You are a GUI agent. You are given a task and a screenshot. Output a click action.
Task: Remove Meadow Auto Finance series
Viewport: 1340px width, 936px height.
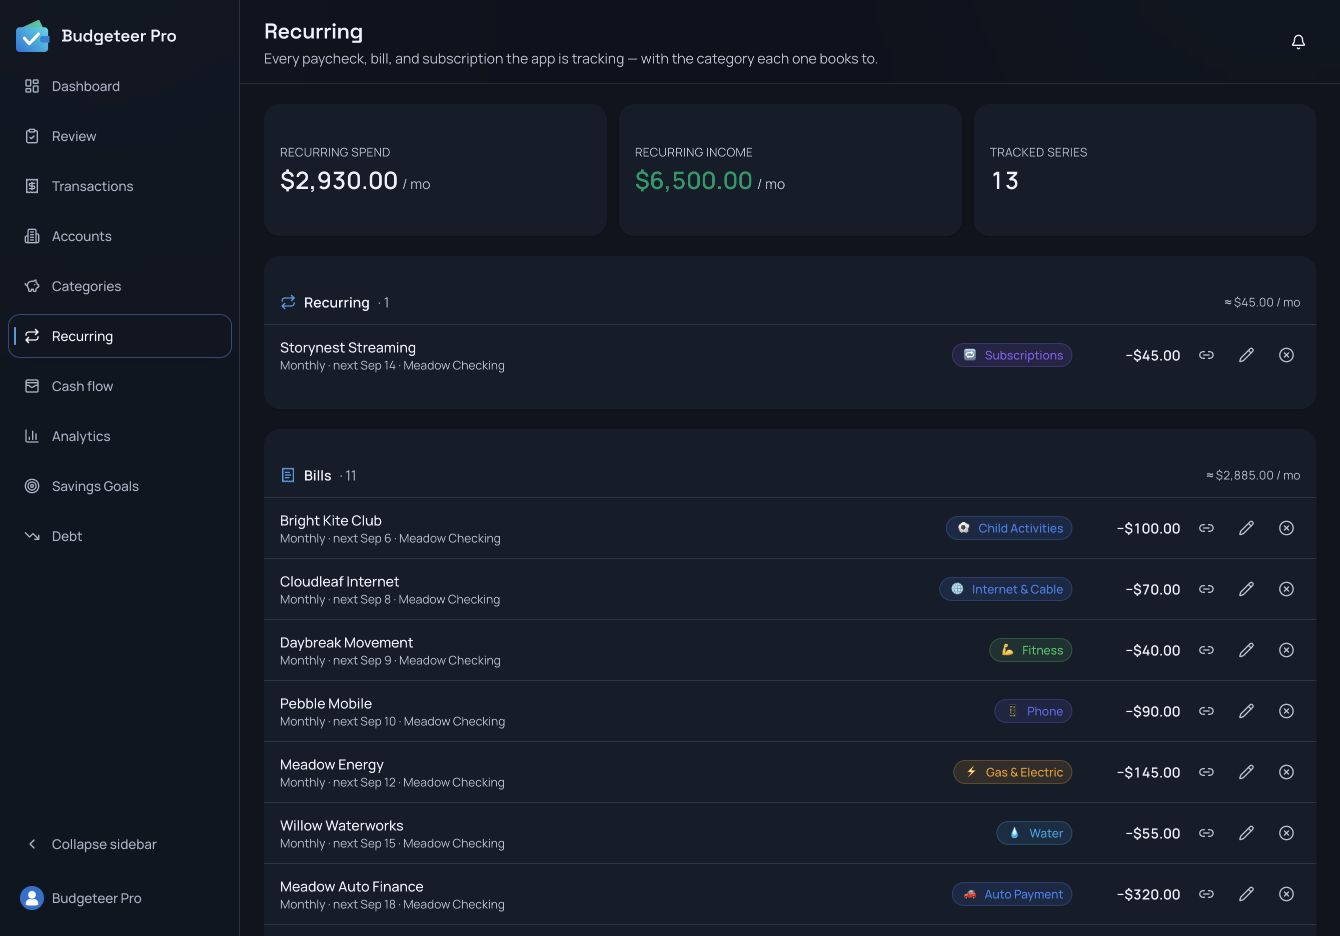[1287, 894]
